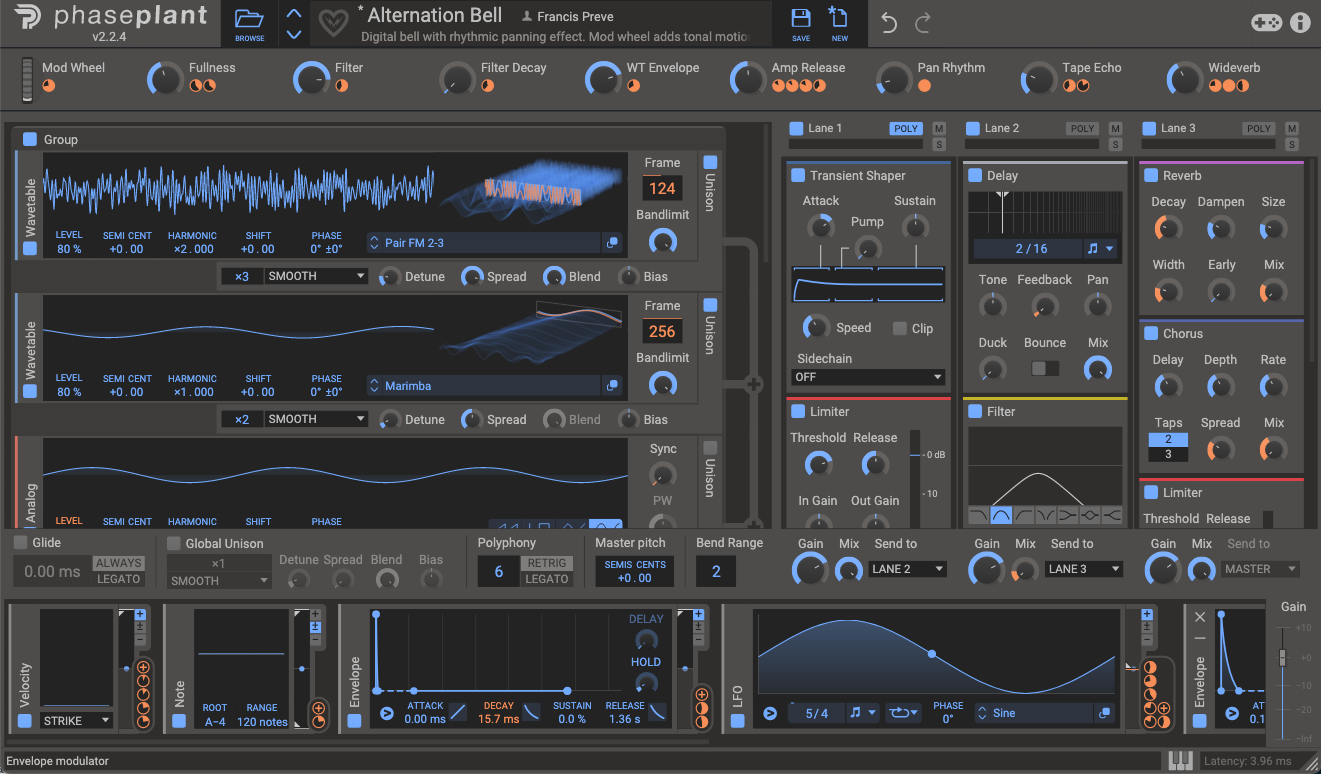Select the notch filter type icon
Image resolution: width=1321 pixels, height=774 pixels.
[x=1047, y=515]
